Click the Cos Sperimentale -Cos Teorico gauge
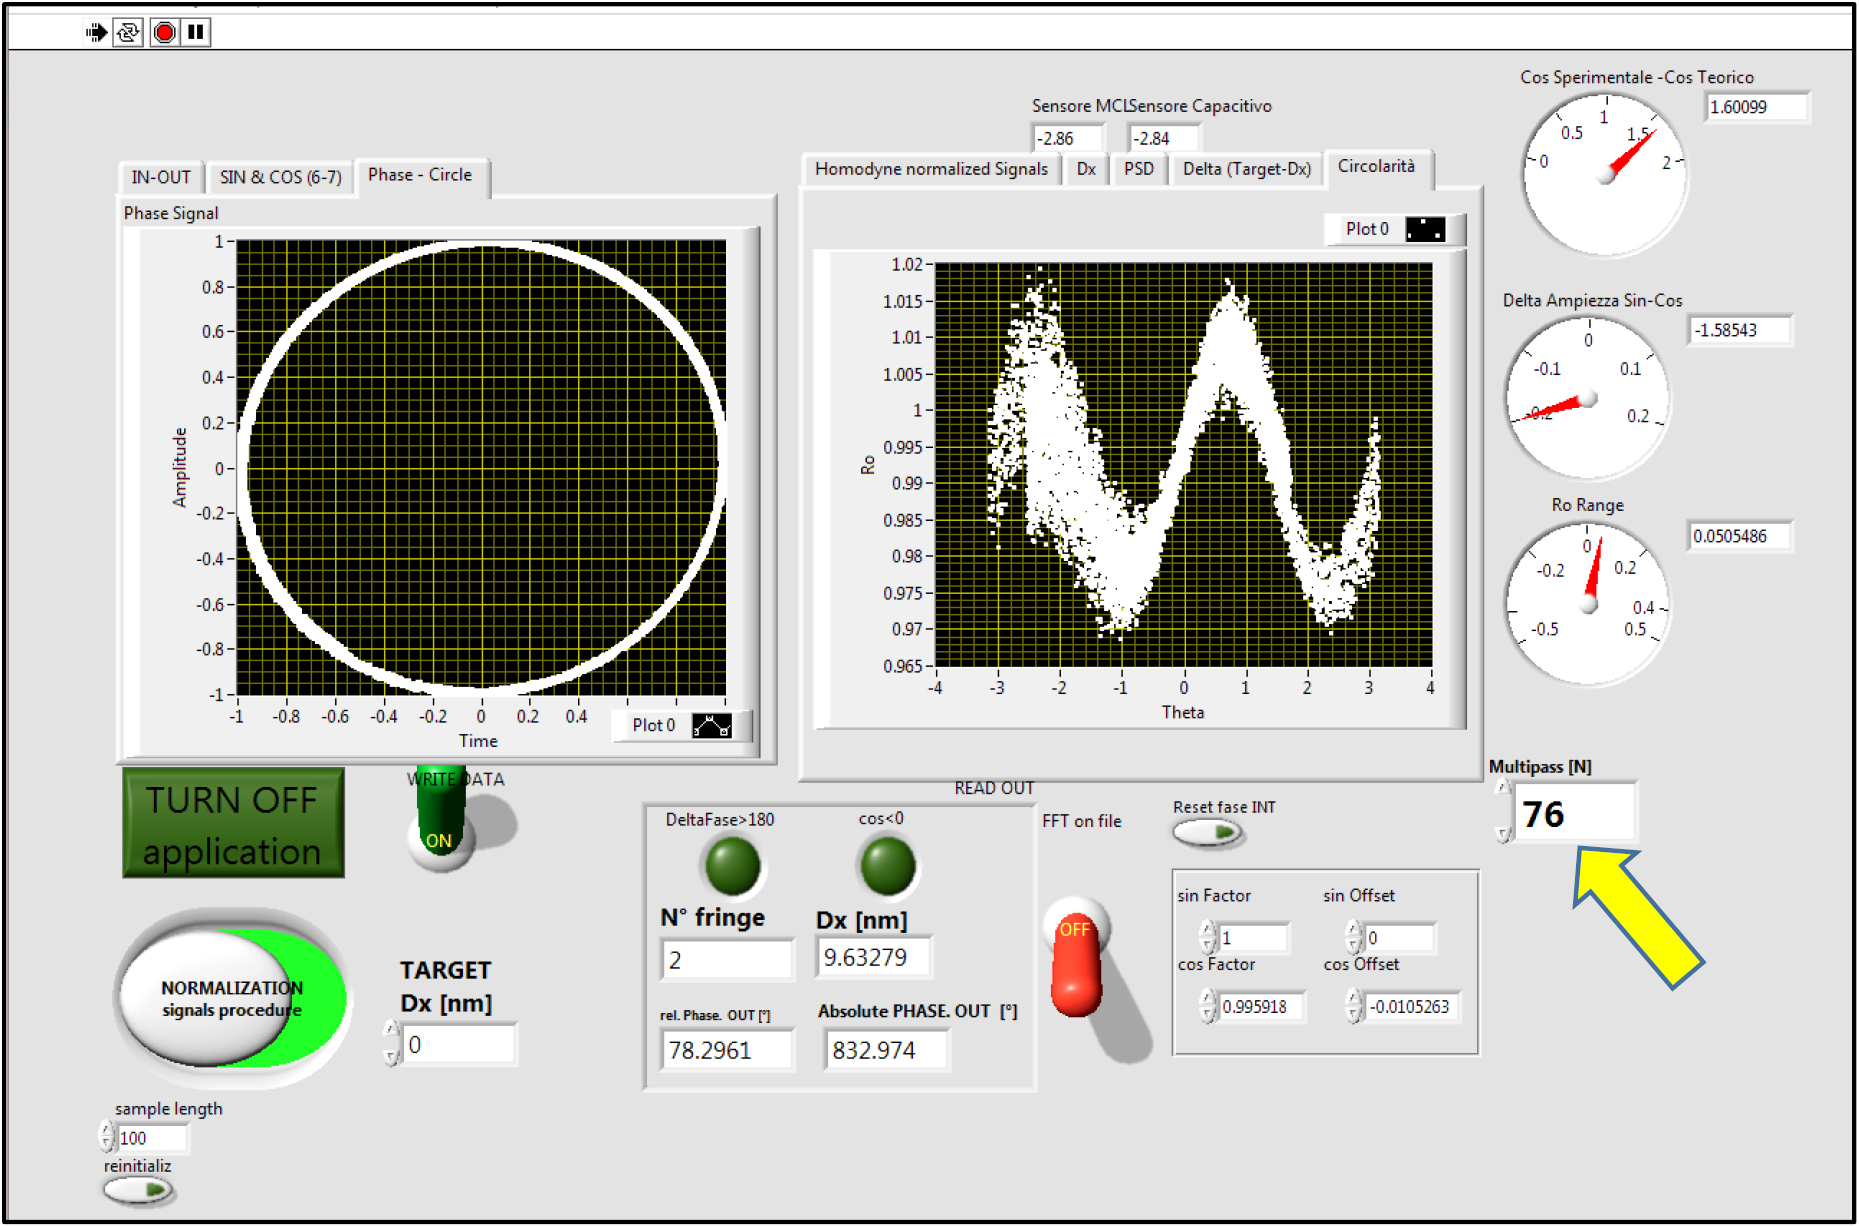This screenshot has width=1859, height=1226. coord(1606,175)
